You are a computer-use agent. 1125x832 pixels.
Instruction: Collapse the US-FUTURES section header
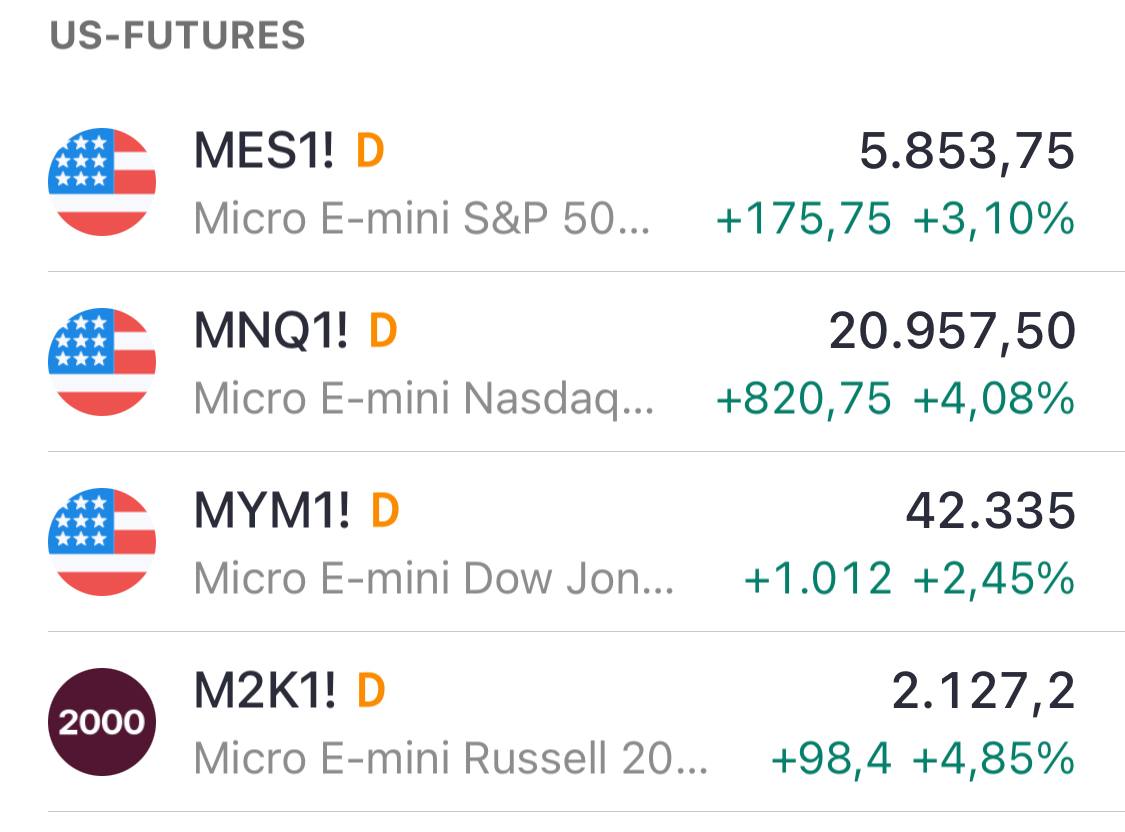point(177,36)
